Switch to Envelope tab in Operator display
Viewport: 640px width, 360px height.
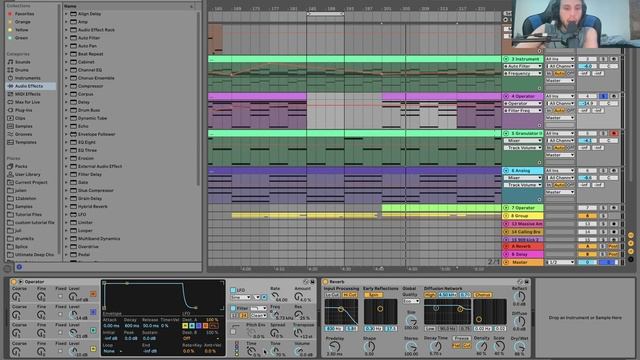112,314
